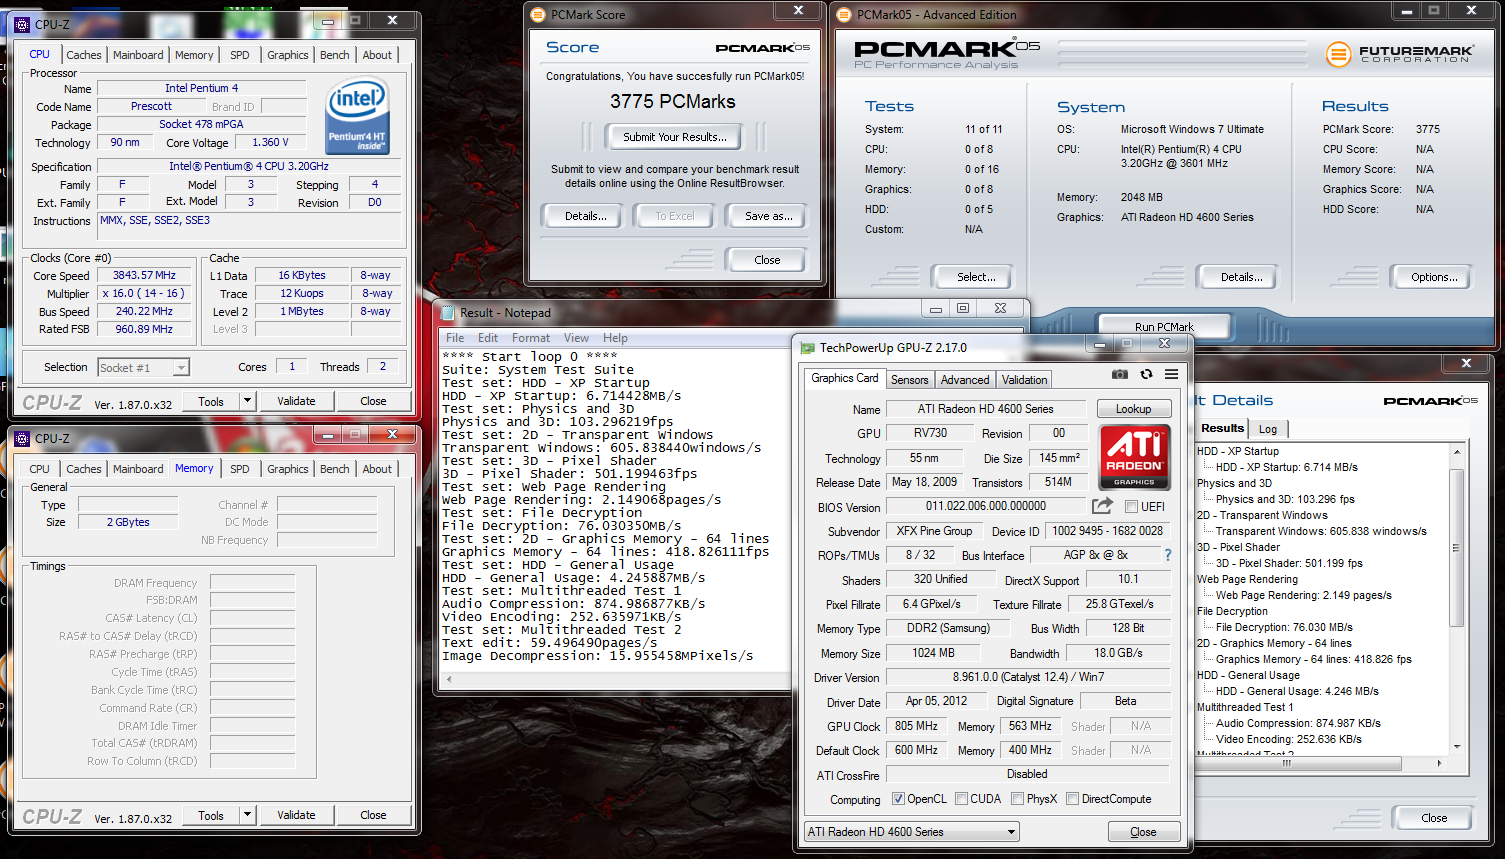Click the Options button in PCMark05

tap(1433, 277)
